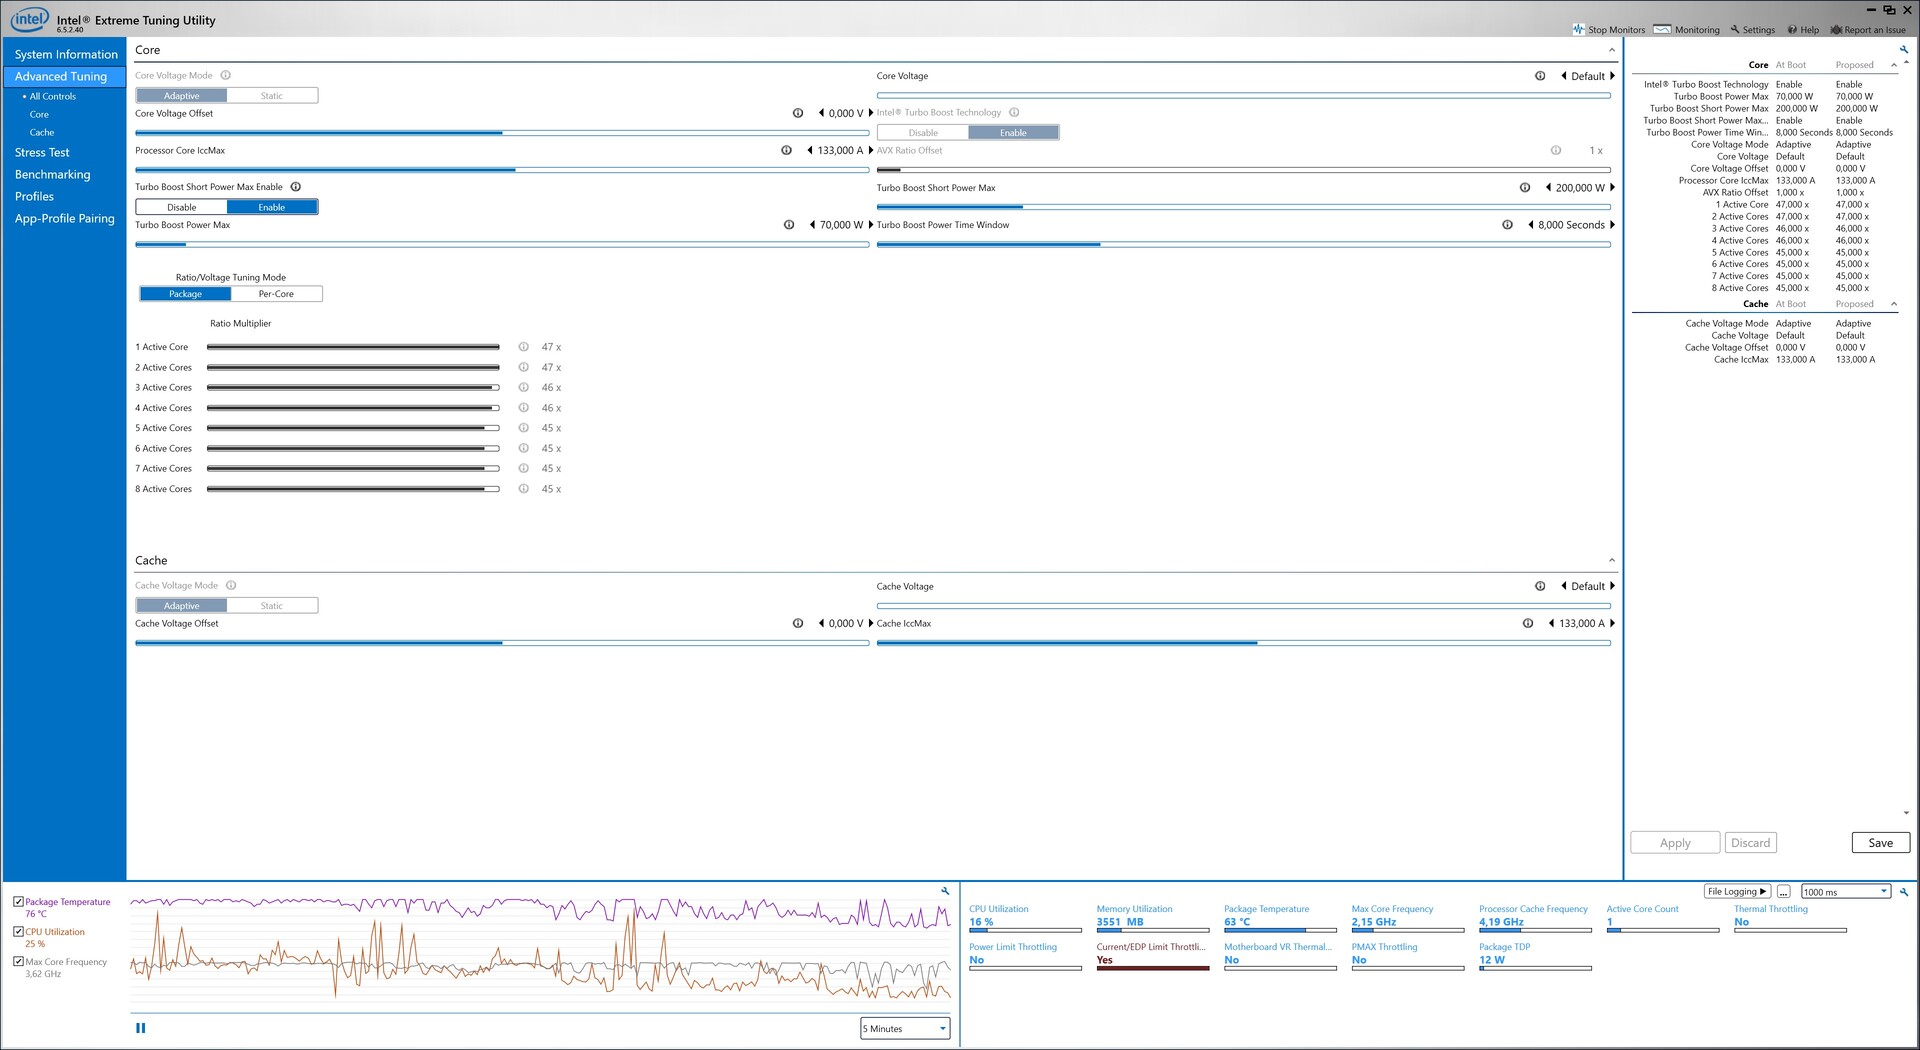
Task: Click the info icon for 3 Active Cores
Action: pos(523,387)
